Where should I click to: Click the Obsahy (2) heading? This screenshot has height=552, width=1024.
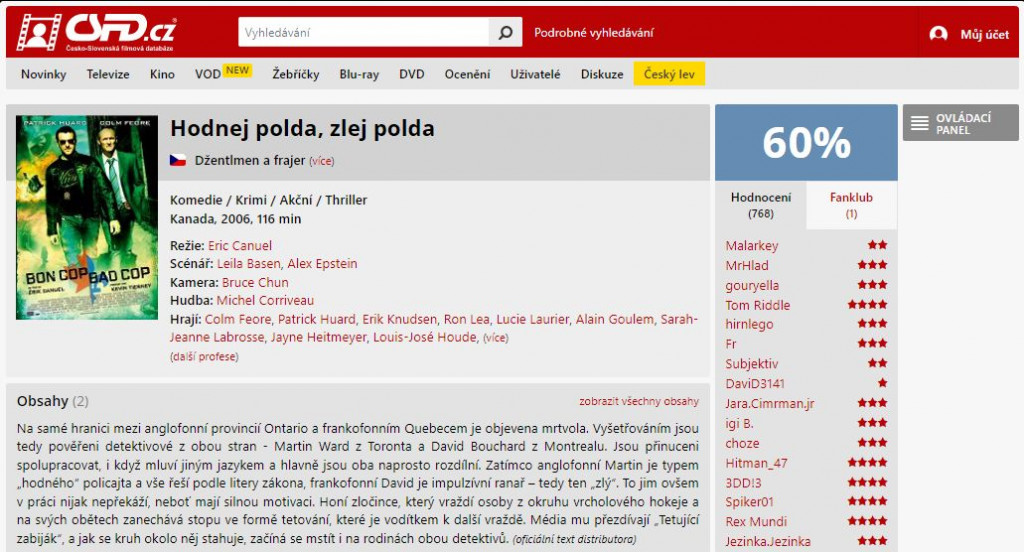point(53,401)
